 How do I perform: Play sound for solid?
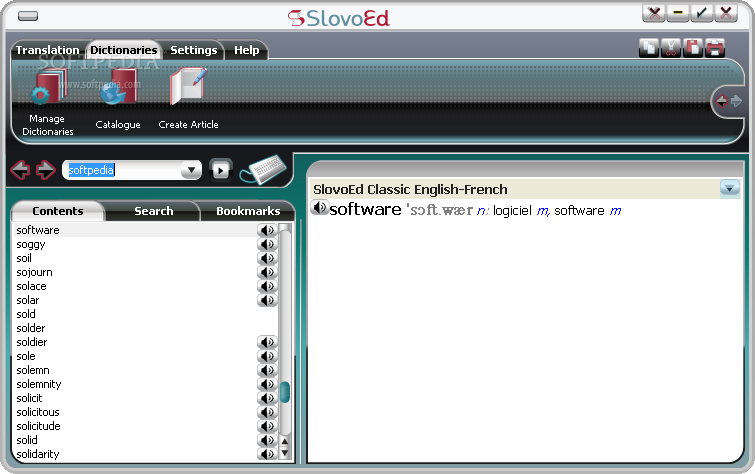pyautogui.click(x=267, y=440)
